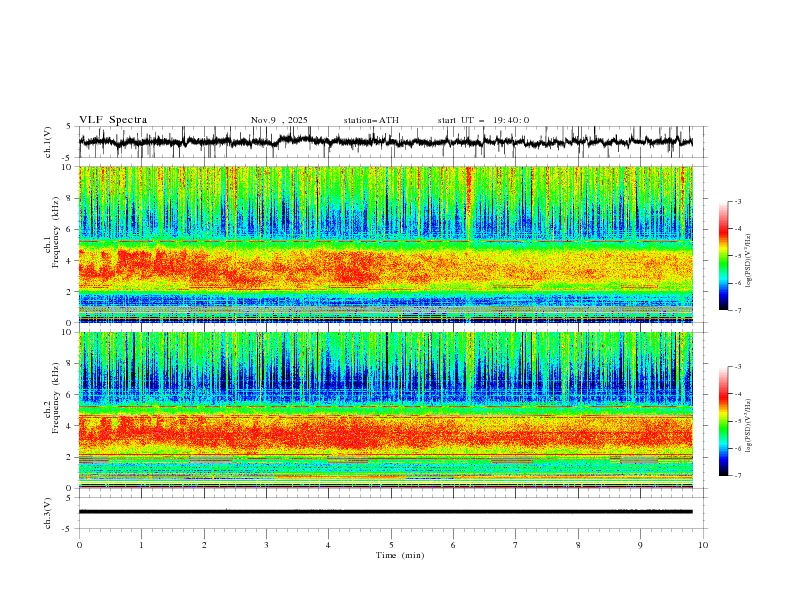Click the "5" tick on ch.3(V) axis

[x=69, y=497]
